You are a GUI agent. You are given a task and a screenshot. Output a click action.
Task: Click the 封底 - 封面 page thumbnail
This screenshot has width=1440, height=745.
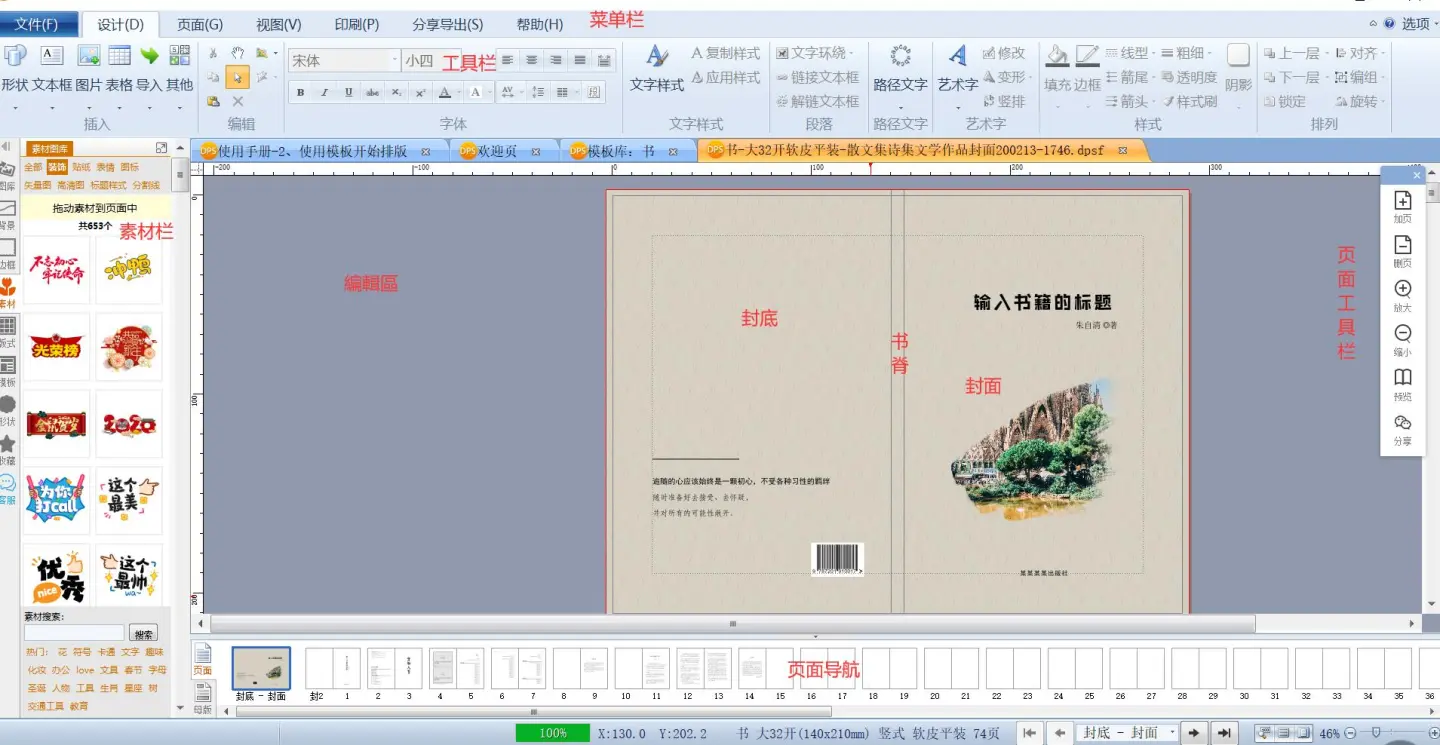261,668
